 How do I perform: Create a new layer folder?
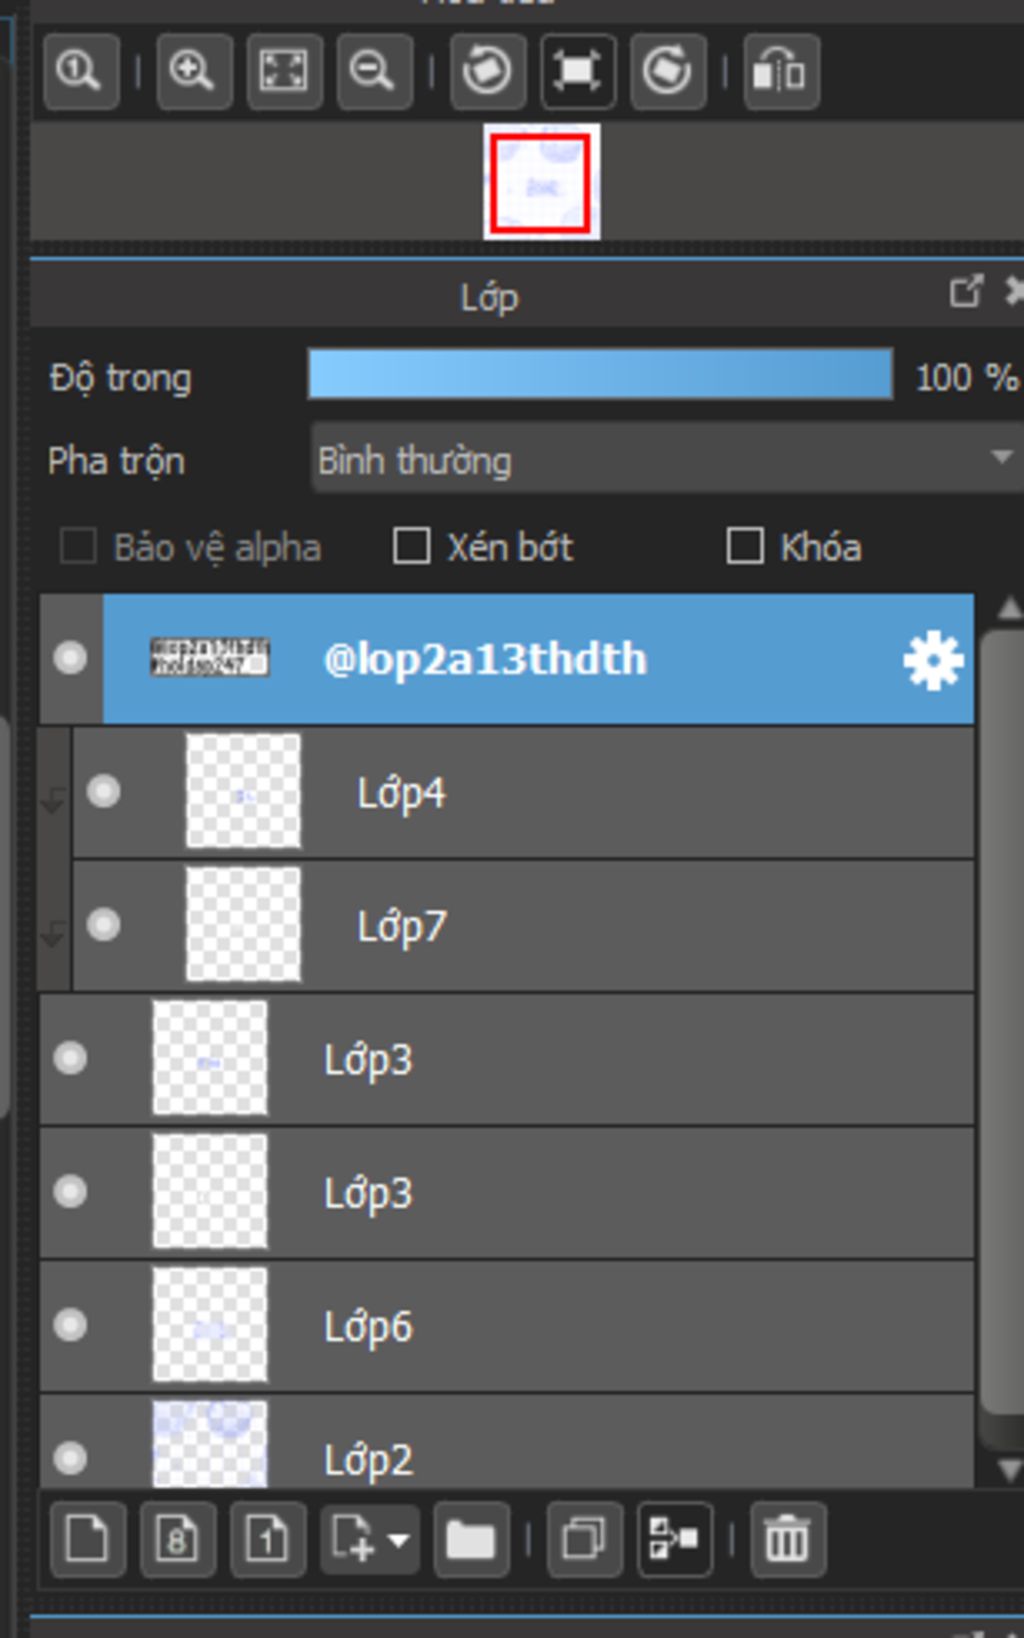tap(472, 1539)
